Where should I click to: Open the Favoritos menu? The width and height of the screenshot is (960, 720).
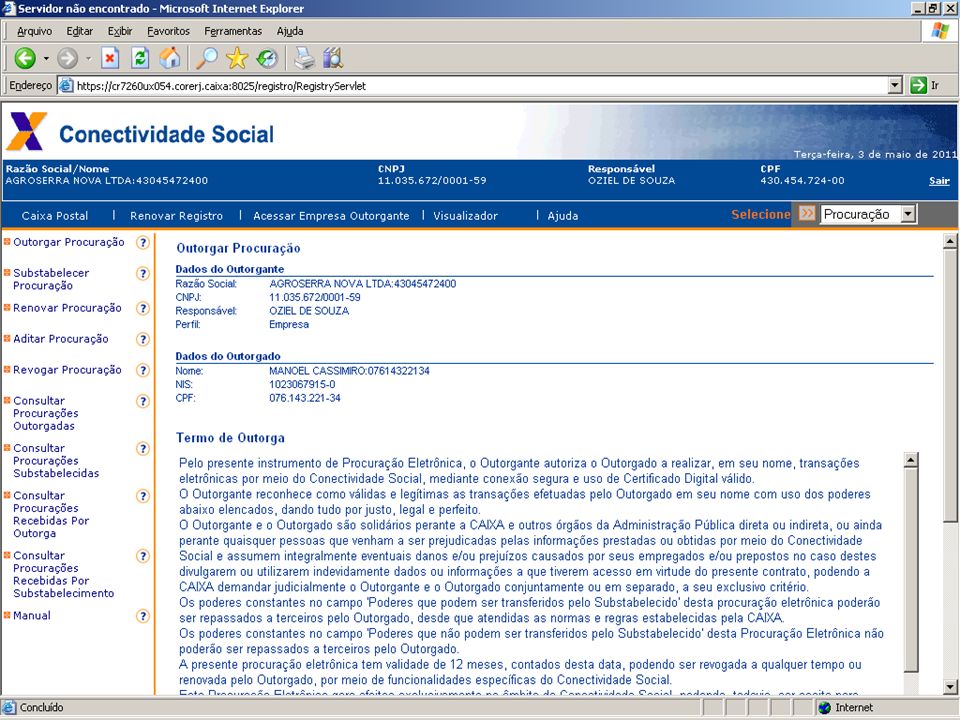pos(168,31)
